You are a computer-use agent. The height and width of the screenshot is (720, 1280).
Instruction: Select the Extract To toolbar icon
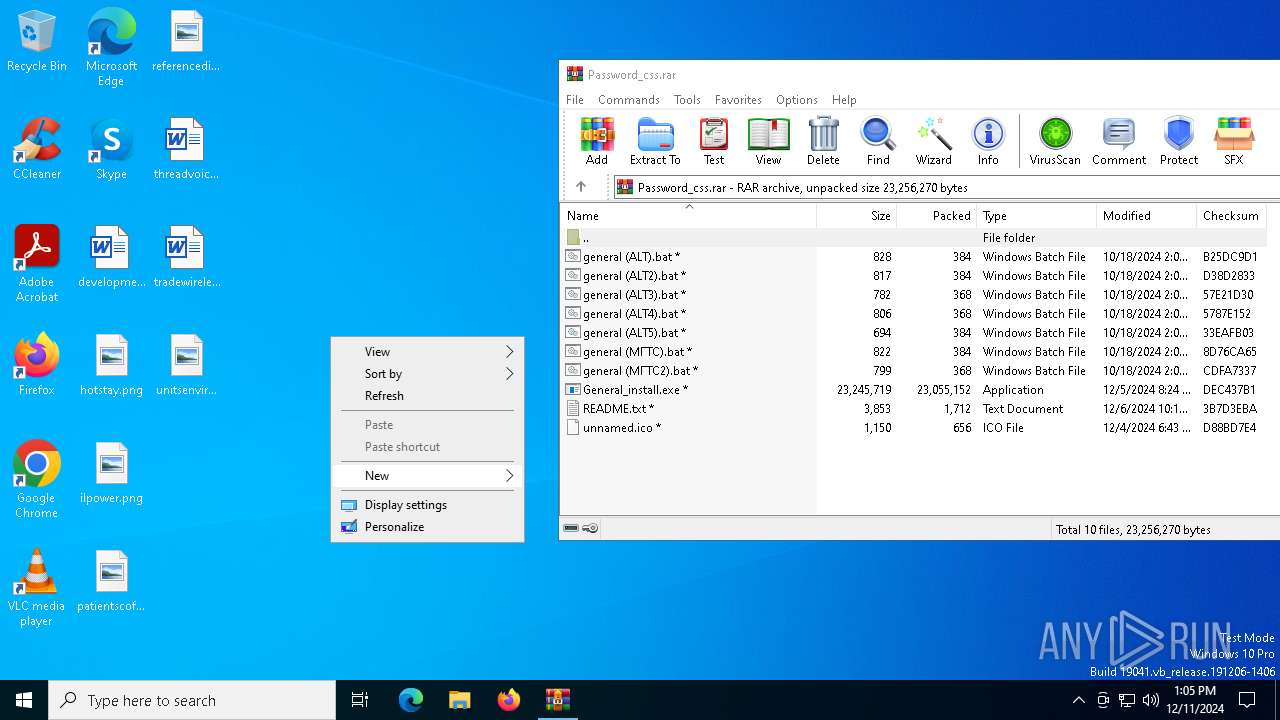(655, 141)
